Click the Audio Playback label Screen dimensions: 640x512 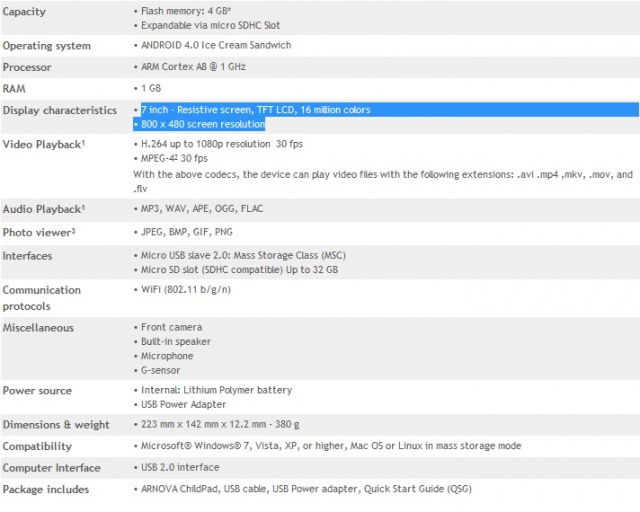43,208
